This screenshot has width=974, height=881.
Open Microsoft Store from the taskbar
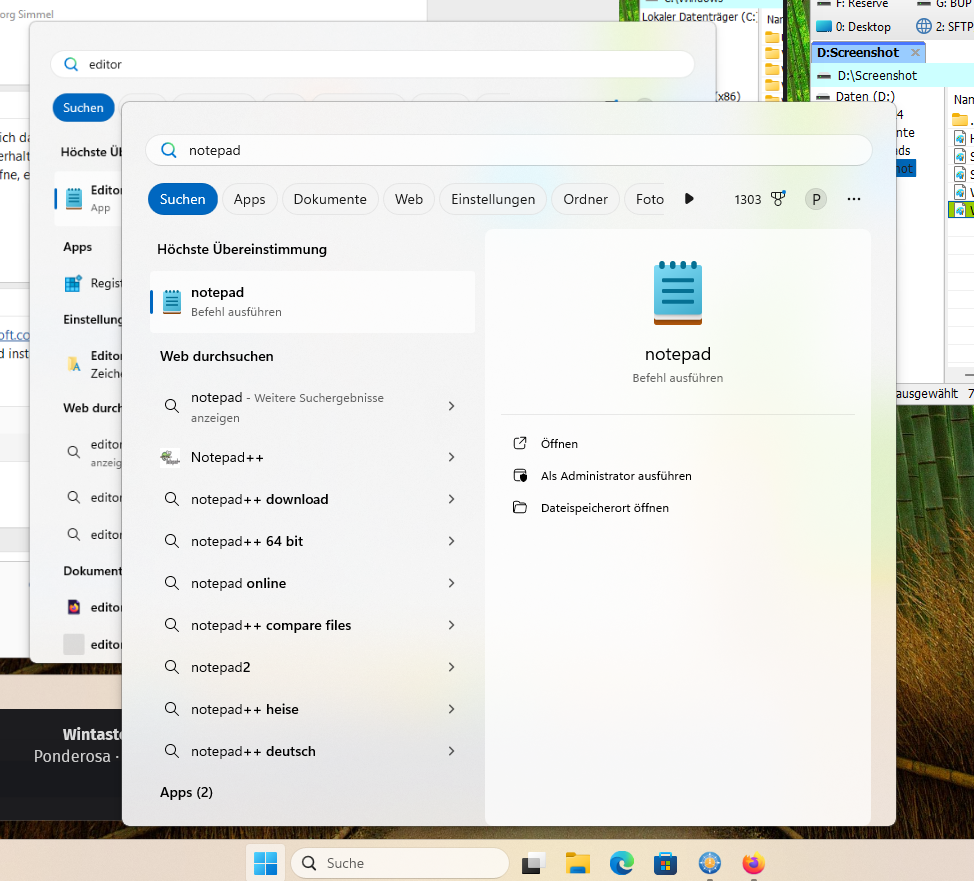pos(665,864)
